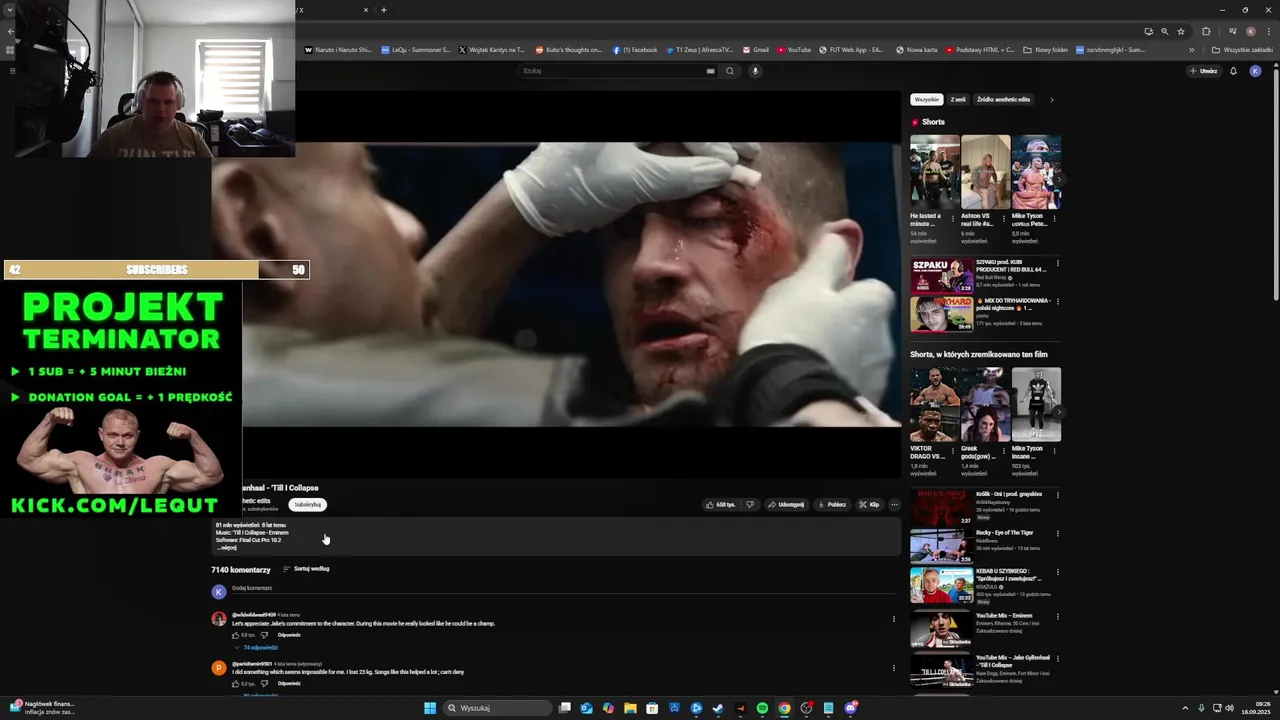Image resolution: width=1280 pixels, height=720 pixels.
Task: Open Windows Start menu
Action: pos(430,708)
